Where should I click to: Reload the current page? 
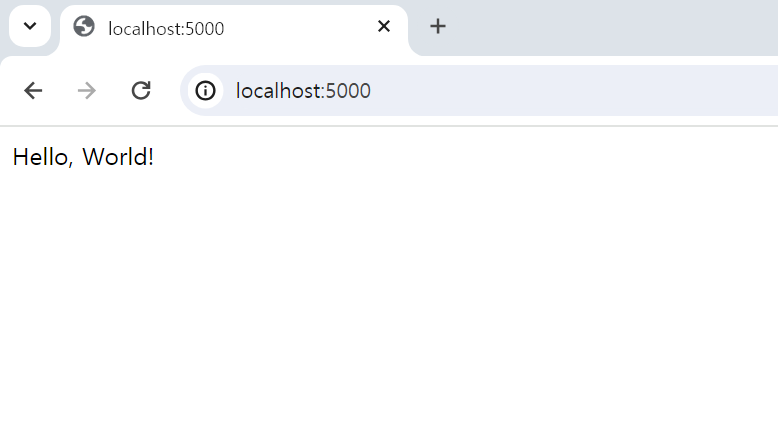141,91
